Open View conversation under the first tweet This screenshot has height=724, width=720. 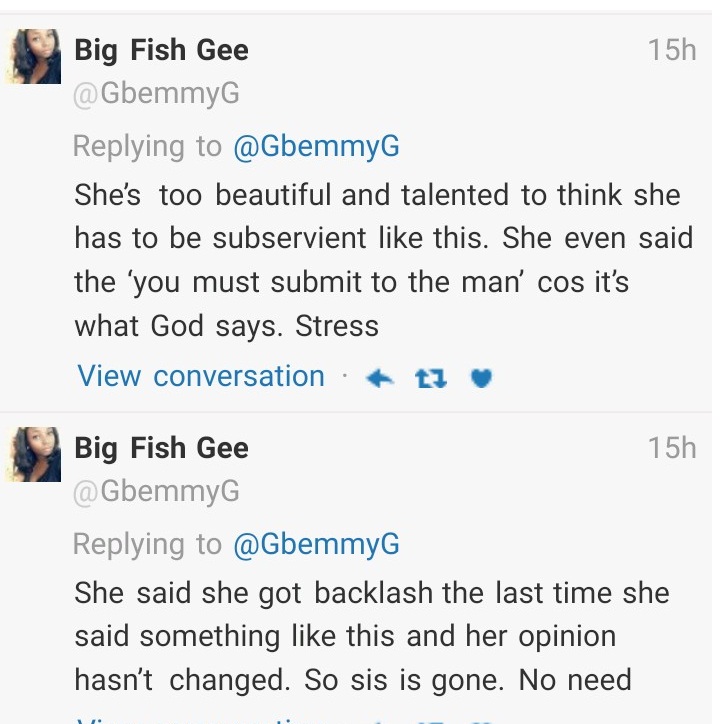point(201,376)
